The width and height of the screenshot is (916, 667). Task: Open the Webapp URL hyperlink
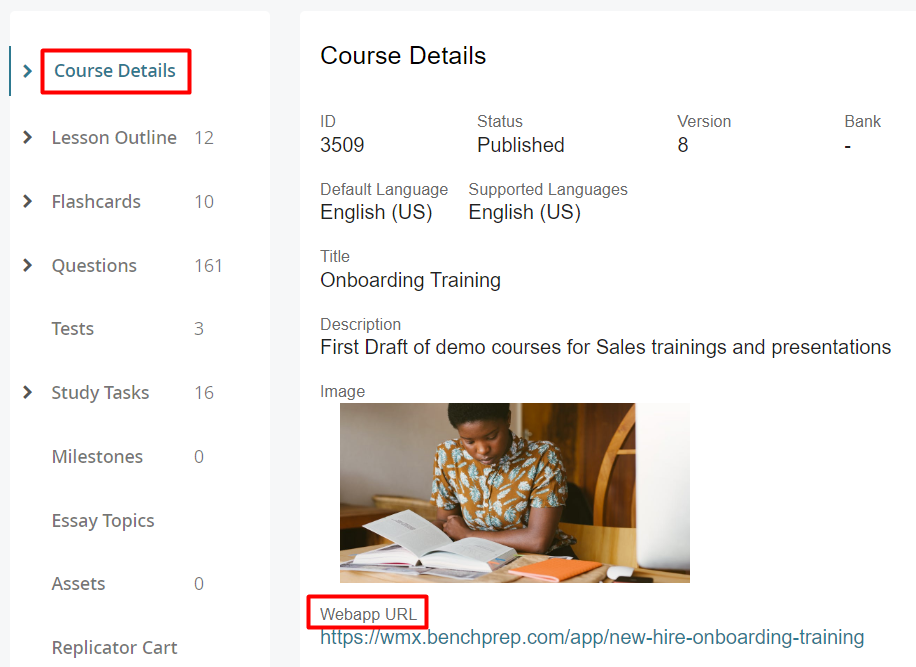pyautogui.click(x=591, y=637)
